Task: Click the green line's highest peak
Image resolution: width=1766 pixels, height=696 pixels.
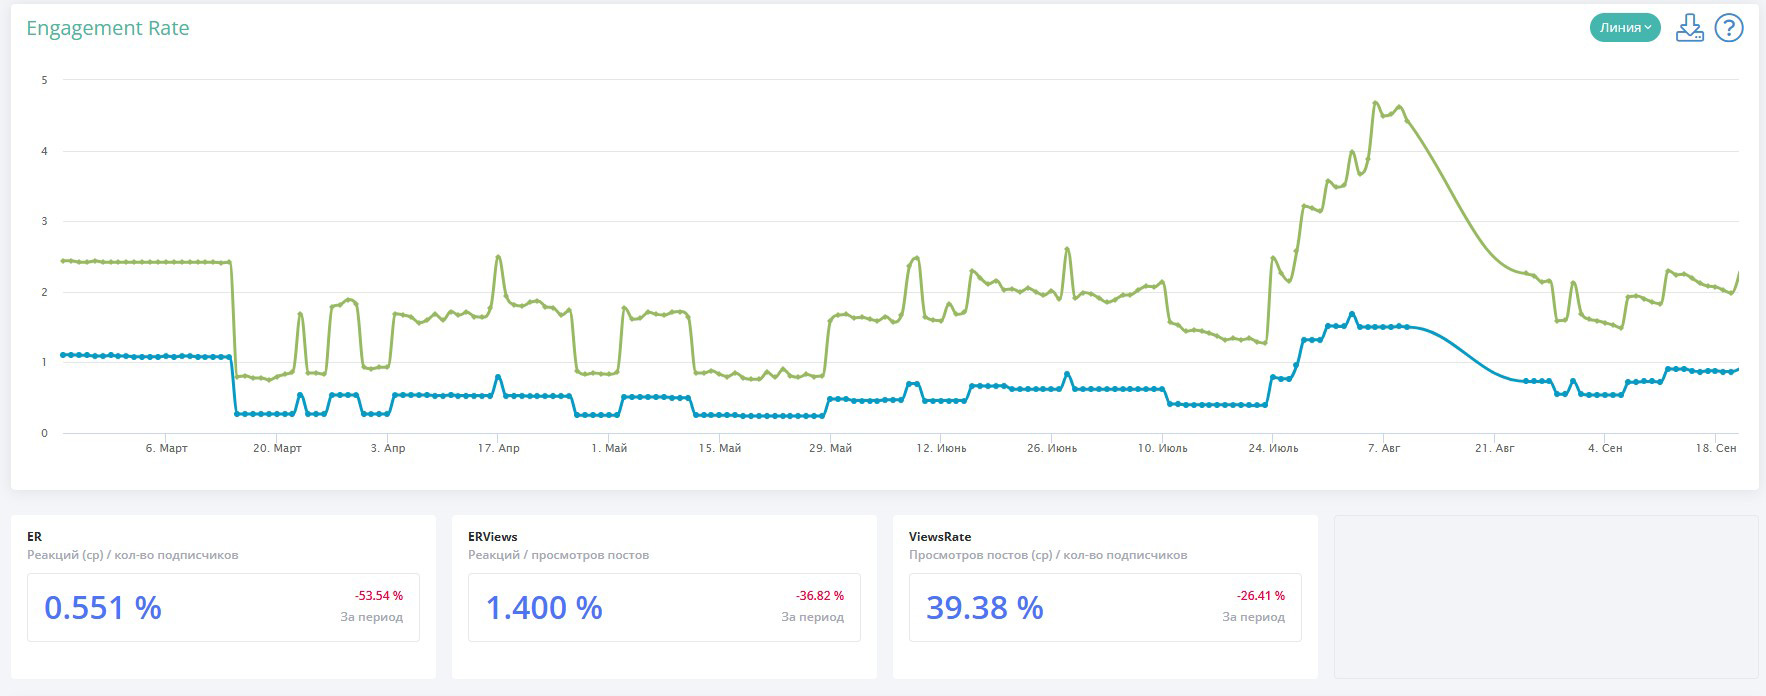Action: (x=1376, y=103)
